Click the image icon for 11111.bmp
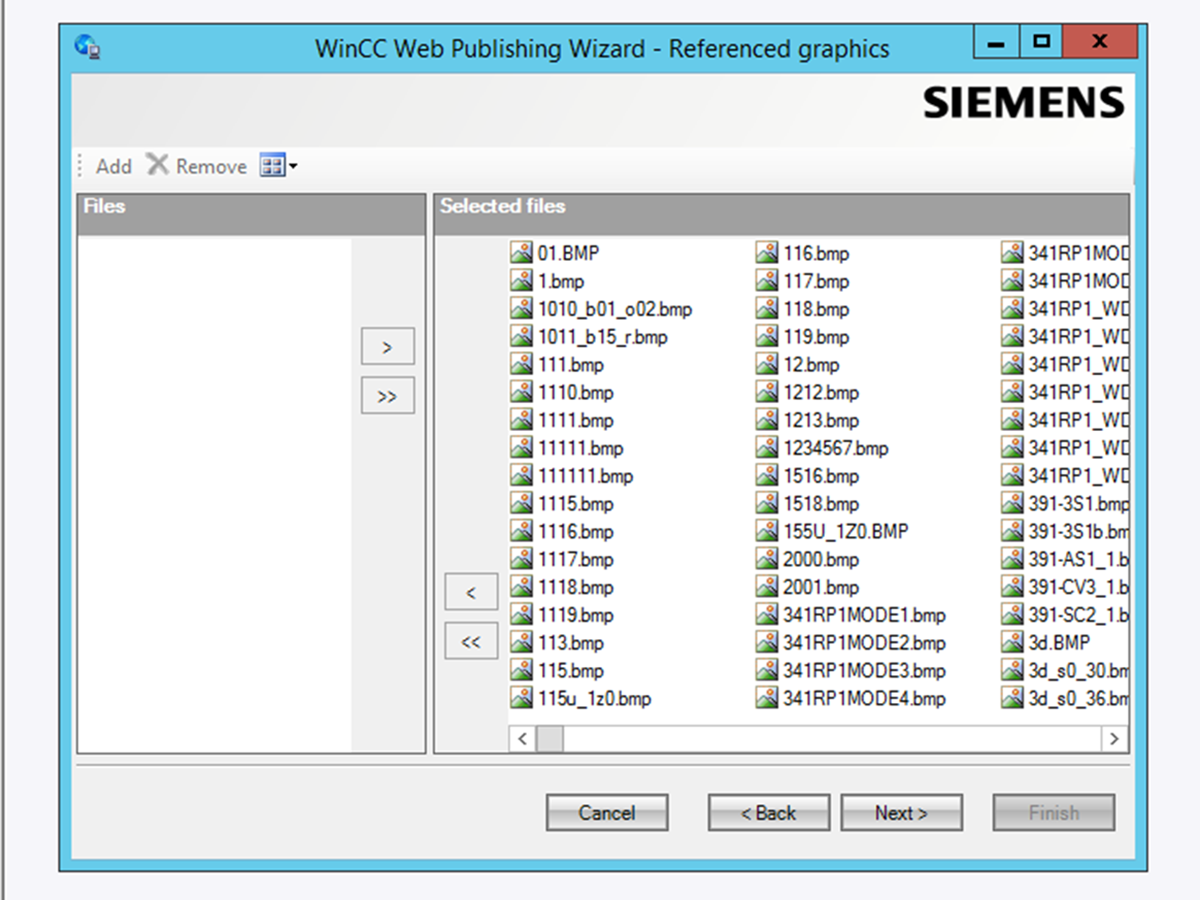 click(x=521, y=448)
